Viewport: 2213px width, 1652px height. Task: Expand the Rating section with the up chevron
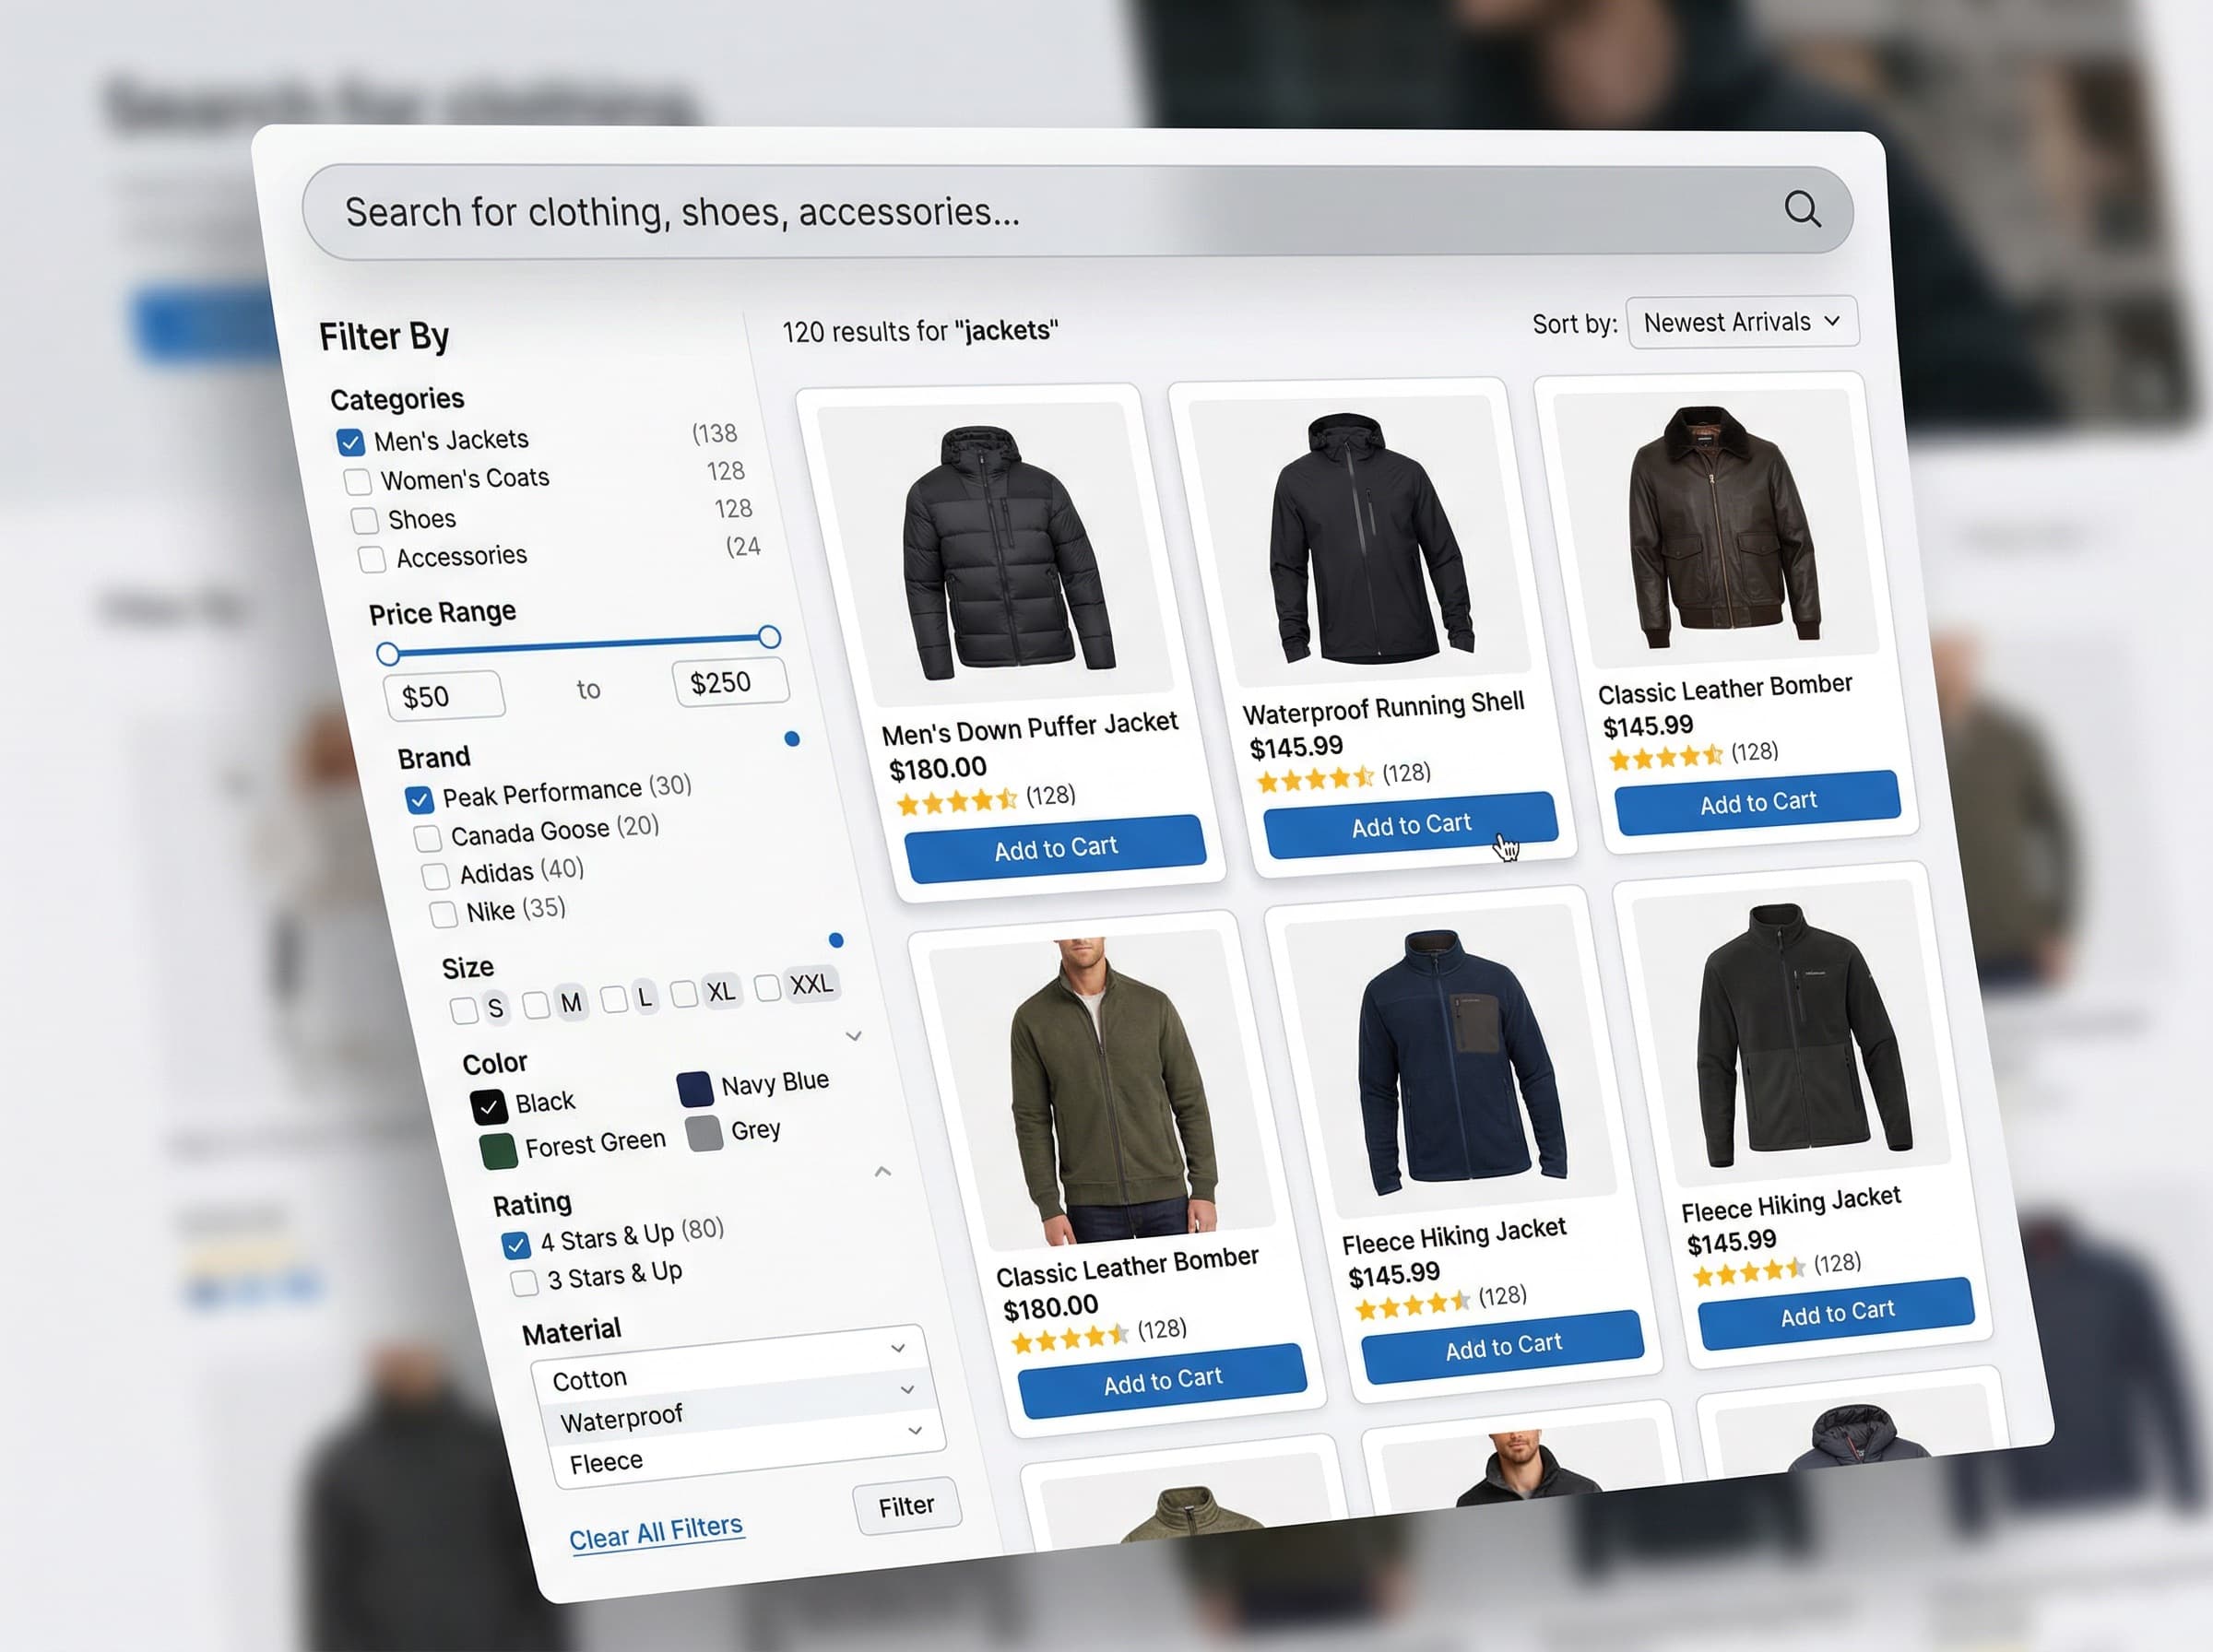pyautogui.click(x=882, y=1171)
